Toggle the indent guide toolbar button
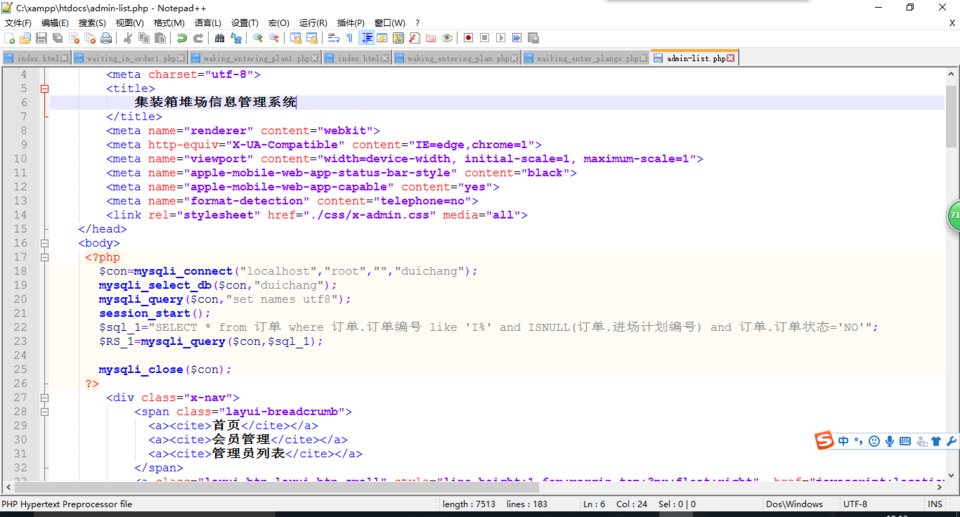 (x=367, y=38)
